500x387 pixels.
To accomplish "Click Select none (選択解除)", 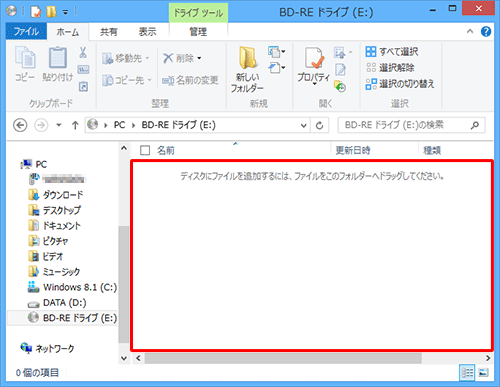I will pos(390,68).
